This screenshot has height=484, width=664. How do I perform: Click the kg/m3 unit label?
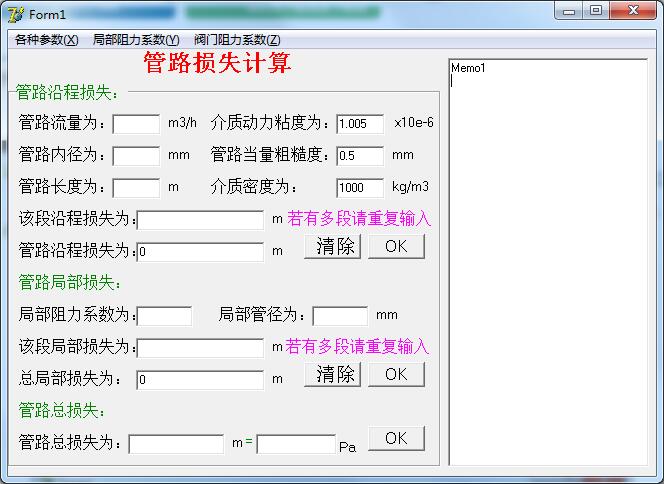tap(410, 187)
